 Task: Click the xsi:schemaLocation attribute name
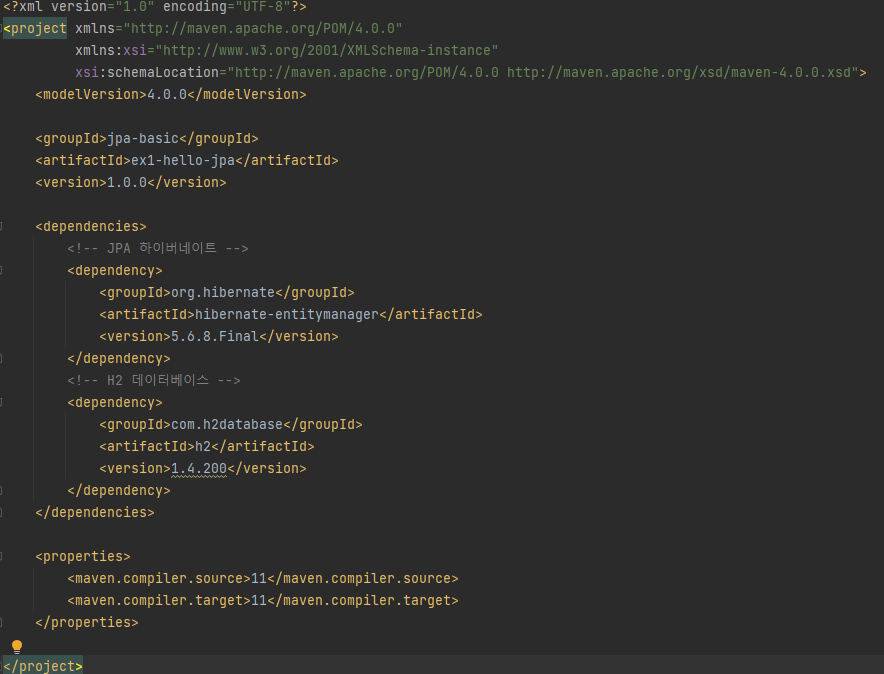[x=147, y=72]
